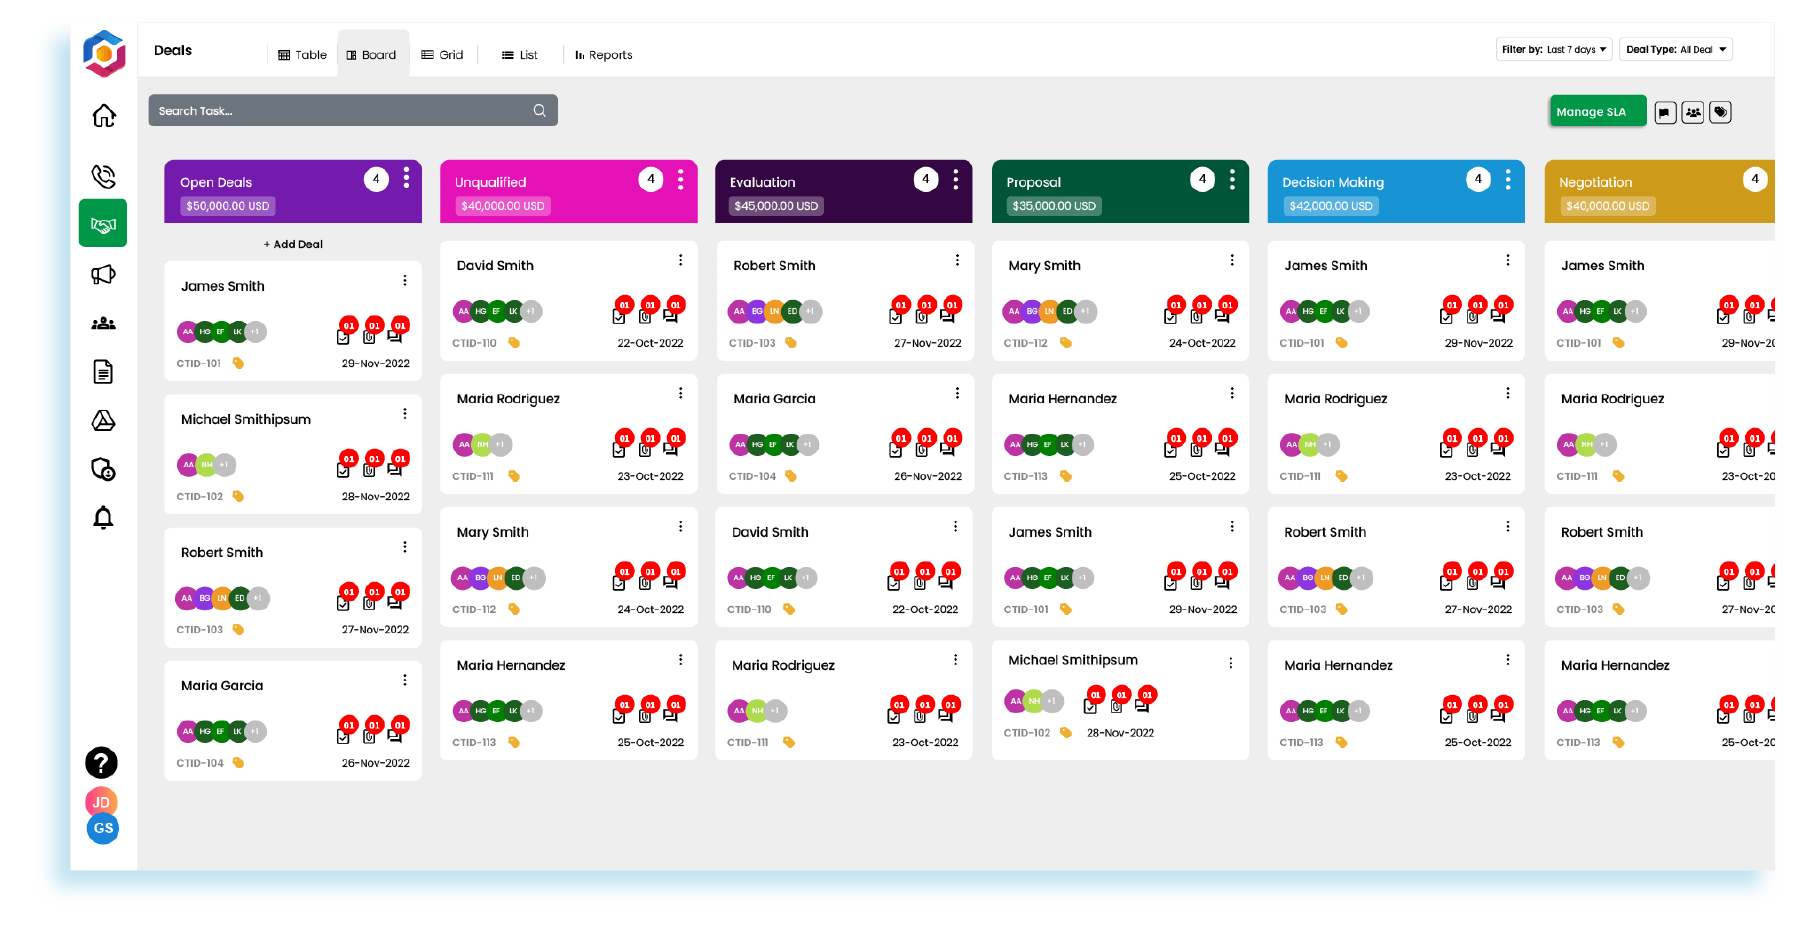Select the contacts people icon in sidebar

(x=103, y=323)
